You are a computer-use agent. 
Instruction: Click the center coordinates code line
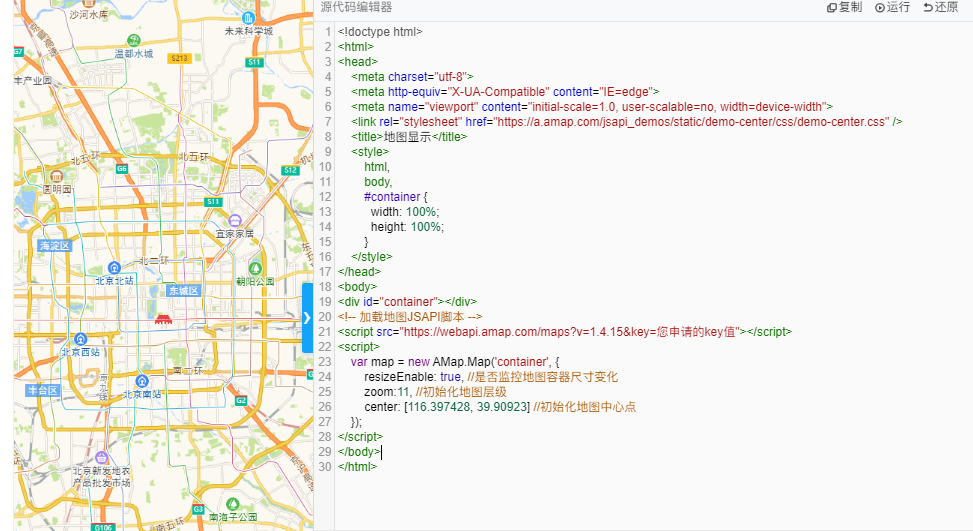[x=500, y=407]
